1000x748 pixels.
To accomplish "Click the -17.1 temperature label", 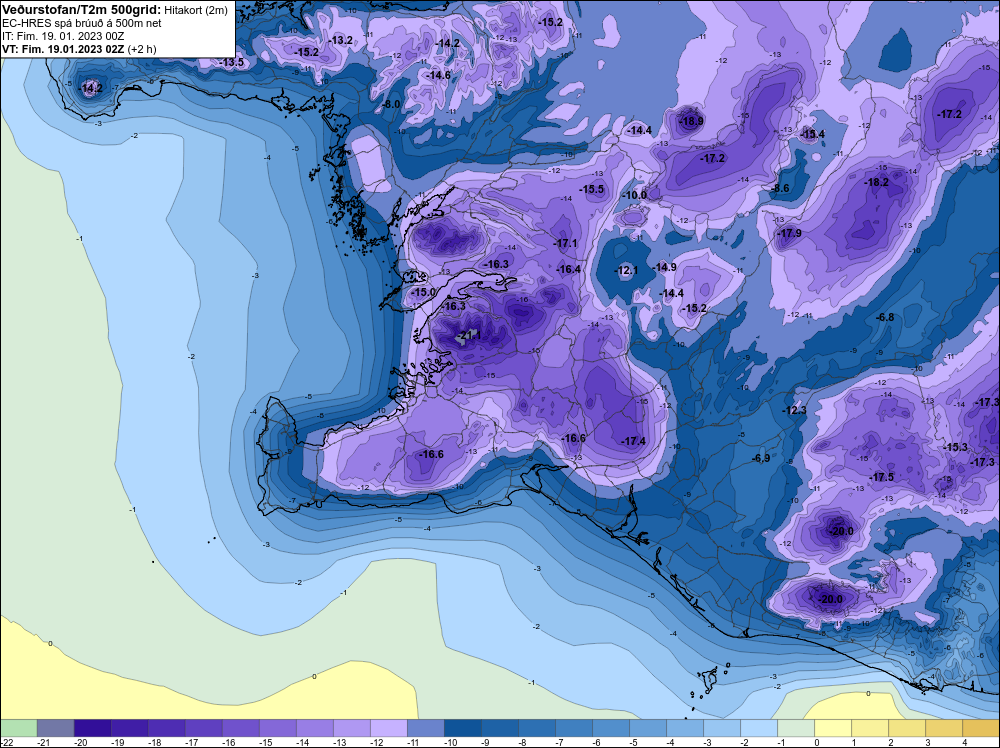I will [565, 244].
